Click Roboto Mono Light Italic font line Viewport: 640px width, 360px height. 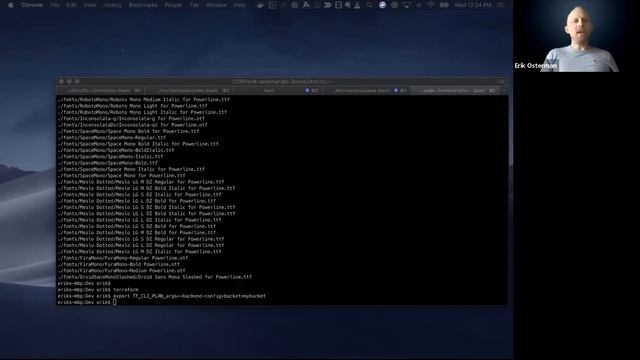click(142, 112)
